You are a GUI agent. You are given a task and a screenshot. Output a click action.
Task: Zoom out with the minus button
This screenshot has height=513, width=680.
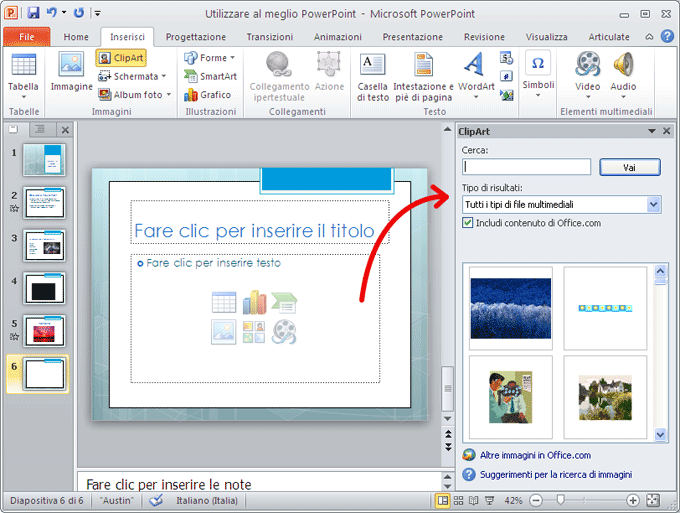tap(536, 500)
